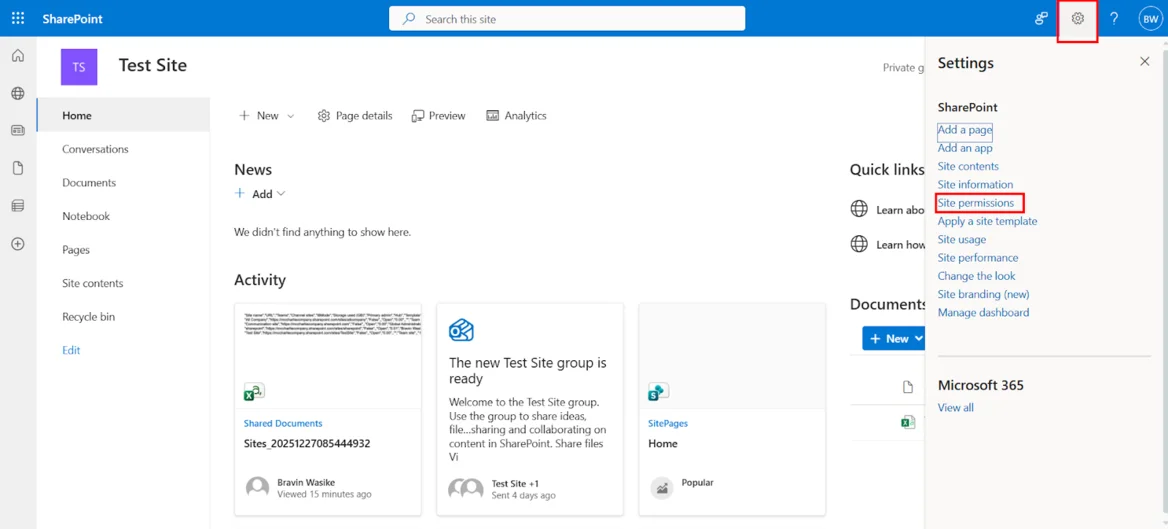
Task: Open the new Test Site group is ready card
Action: point(530,409)
